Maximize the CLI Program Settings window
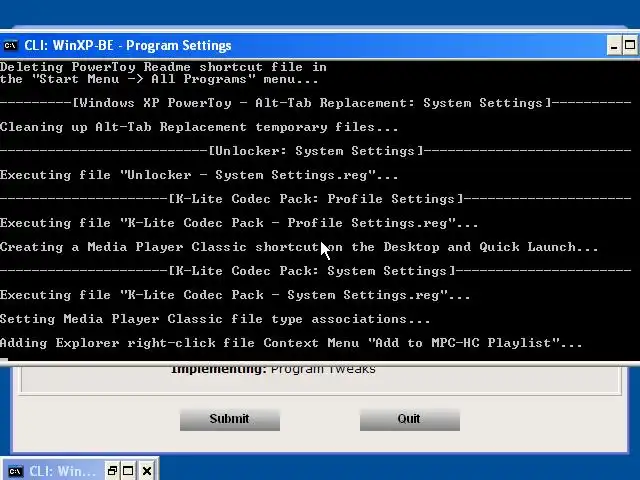This screenshot has height=480, width=640. (630, 45)
